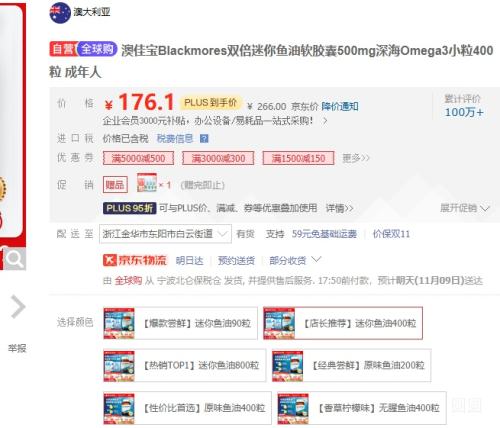Claim the 满1500减150 coupon
500x428 pixels.
tap(298, 158)
